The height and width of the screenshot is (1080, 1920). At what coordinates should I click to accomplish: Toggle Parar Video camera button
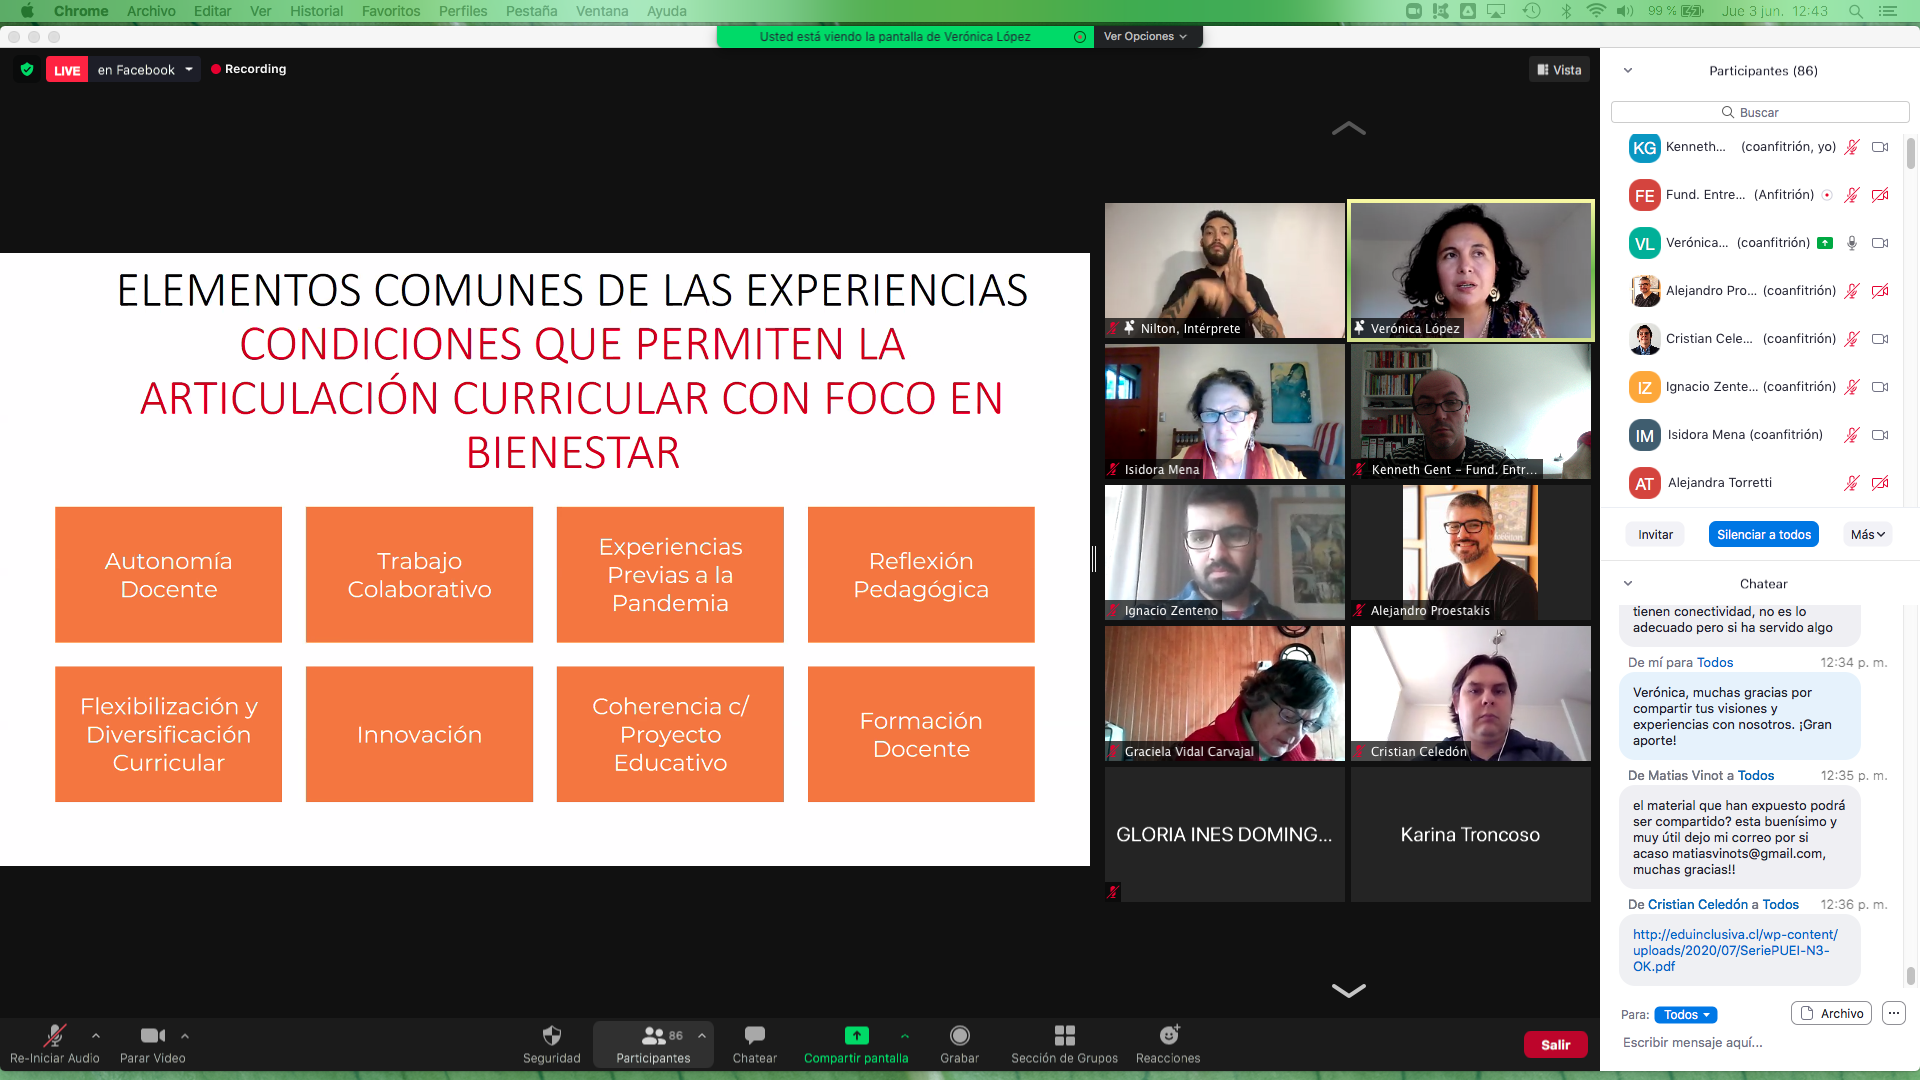coord(152,1035)
